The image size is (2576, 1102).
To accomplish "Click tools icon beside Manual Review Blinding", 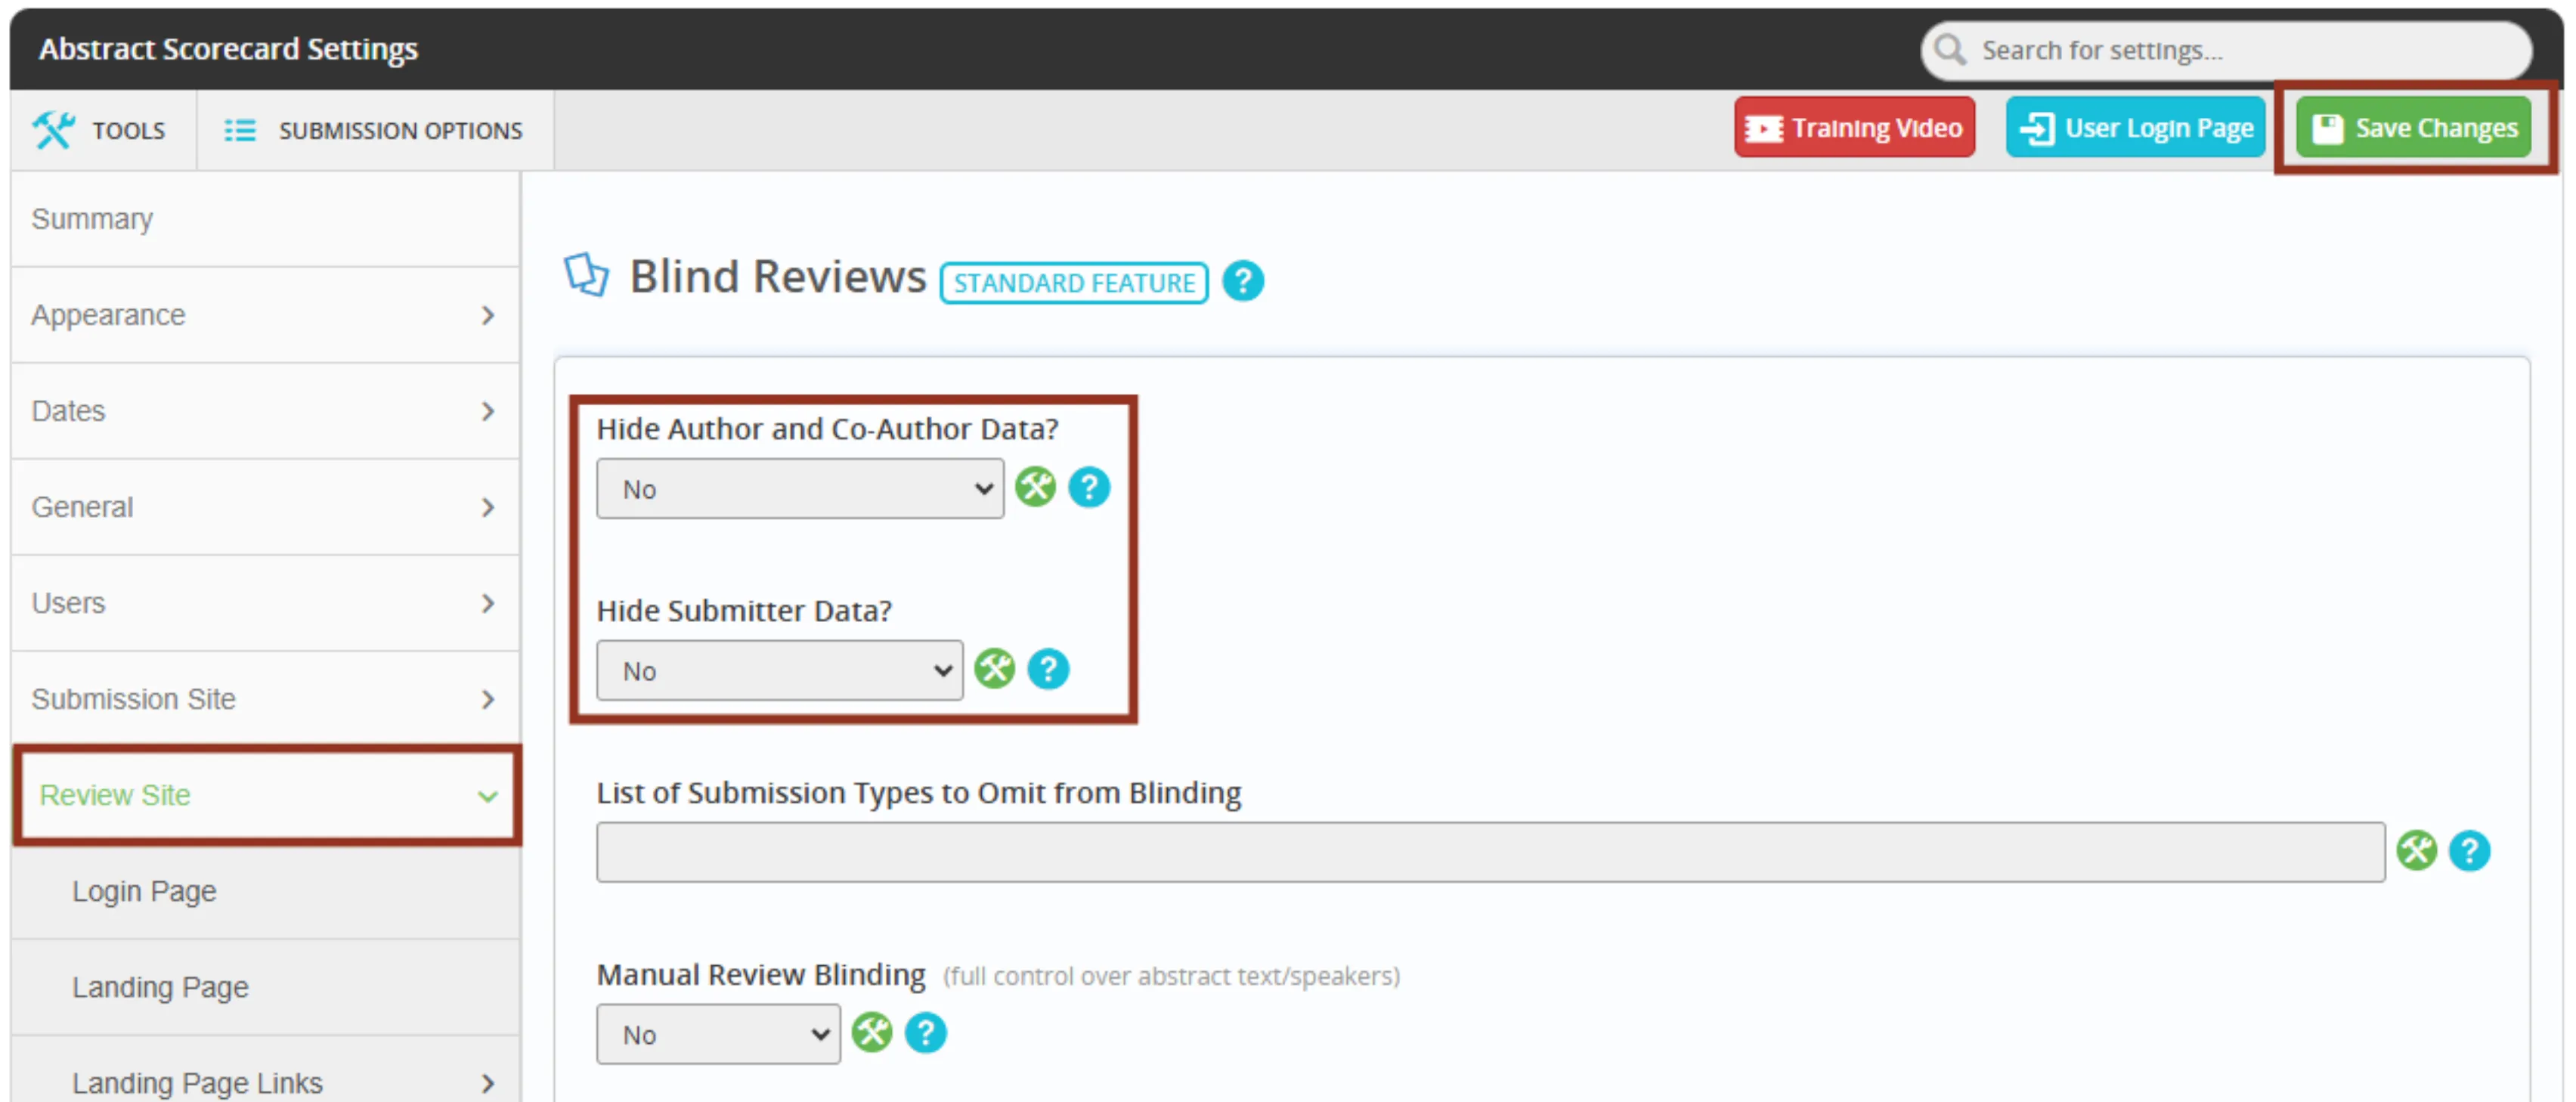I will coord(872,1033).
